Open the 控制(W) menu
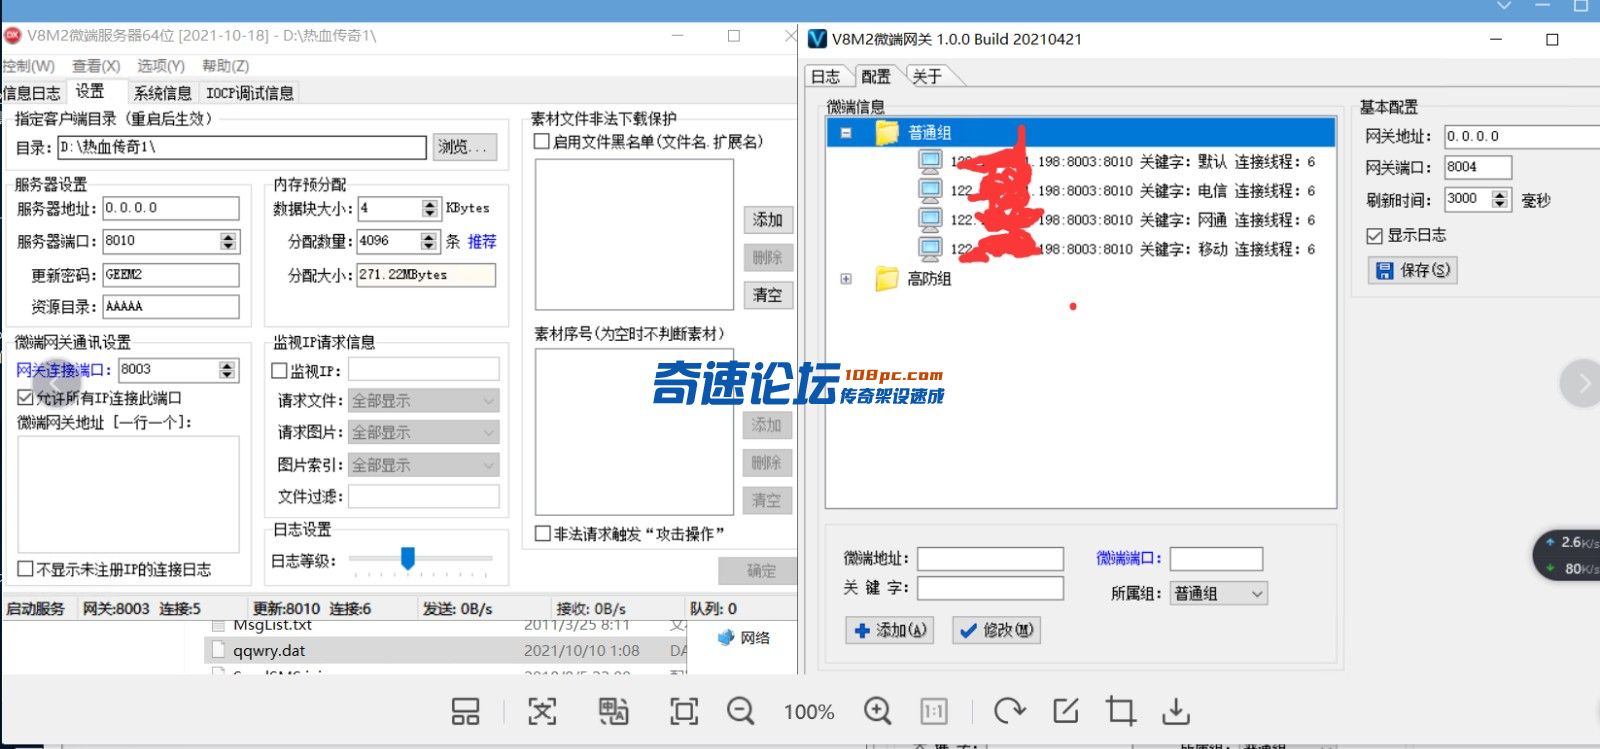This screenshot has height=749, width=1600. (28, 66)
